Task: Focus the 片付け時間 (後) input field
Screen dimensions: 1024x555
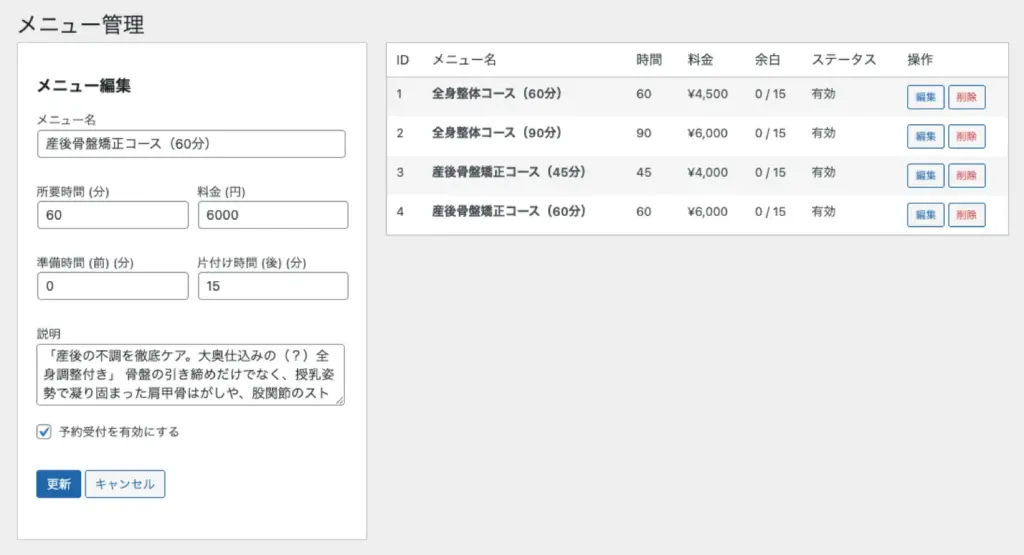Action: [x=272, y=286]
